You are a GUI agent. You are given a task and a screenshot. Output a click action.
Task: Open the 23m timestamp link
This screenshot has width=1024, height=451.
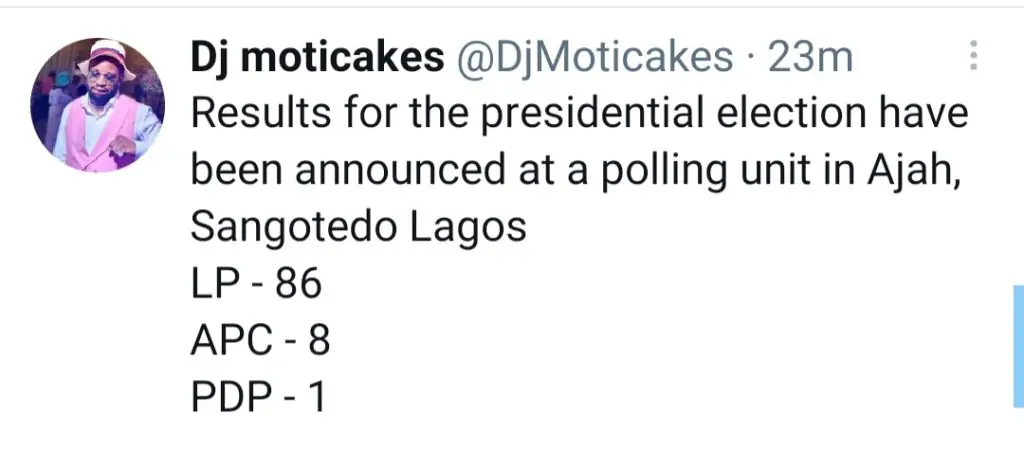[x=810, y=59]
